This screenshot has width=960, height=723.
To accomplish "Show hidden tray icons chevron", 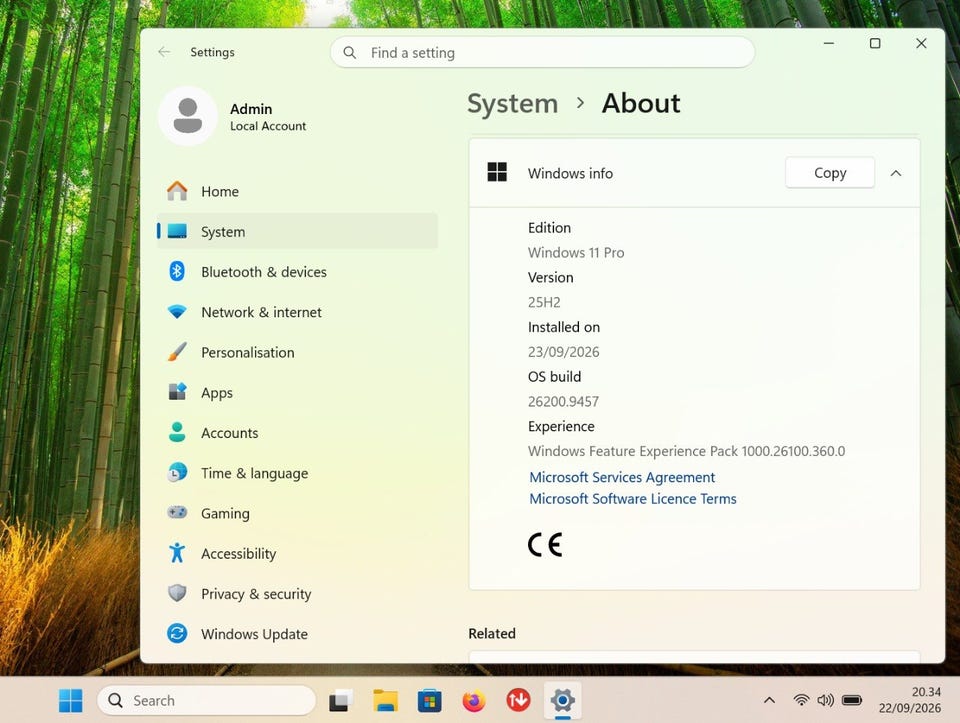I will point(770,700).
